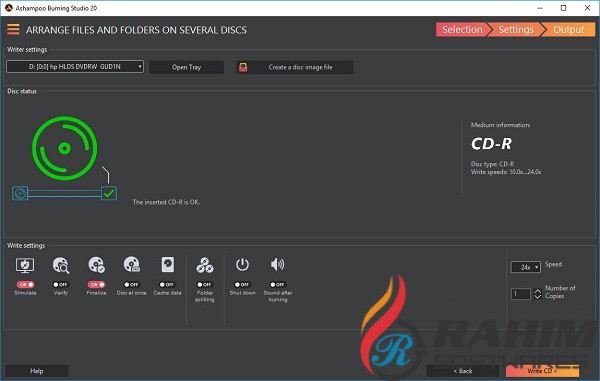Viewport: 600px width, 381px height.
Task: Enable Sound after burning toggle
Action: point(277,285)
